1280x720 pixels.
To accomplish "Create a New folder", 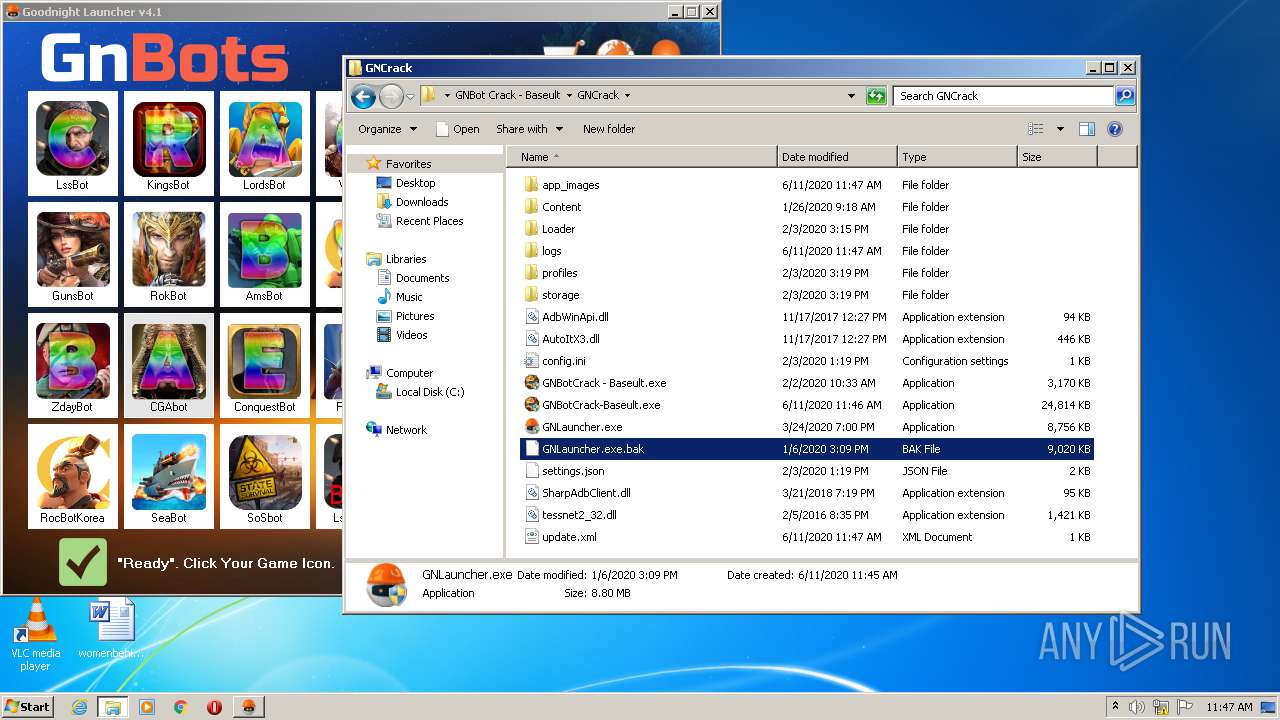I will [609, 129].
